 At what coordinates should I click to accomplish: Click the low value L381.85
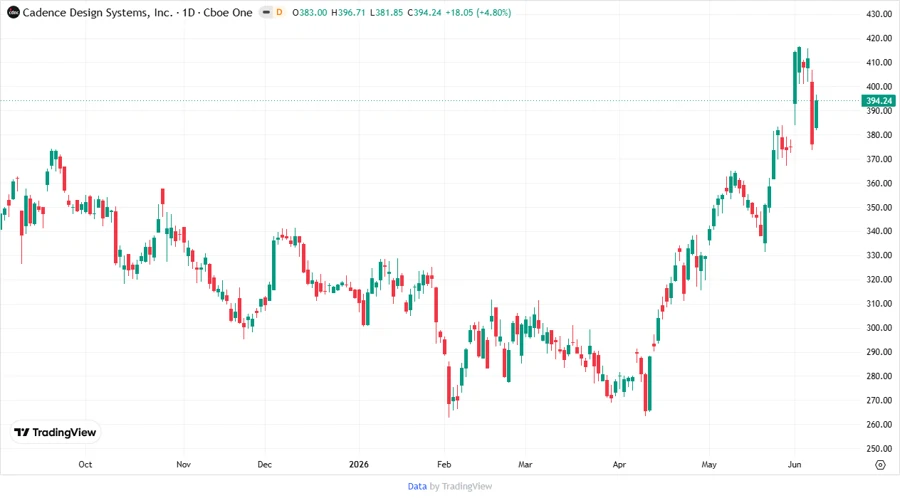[386, 12]
